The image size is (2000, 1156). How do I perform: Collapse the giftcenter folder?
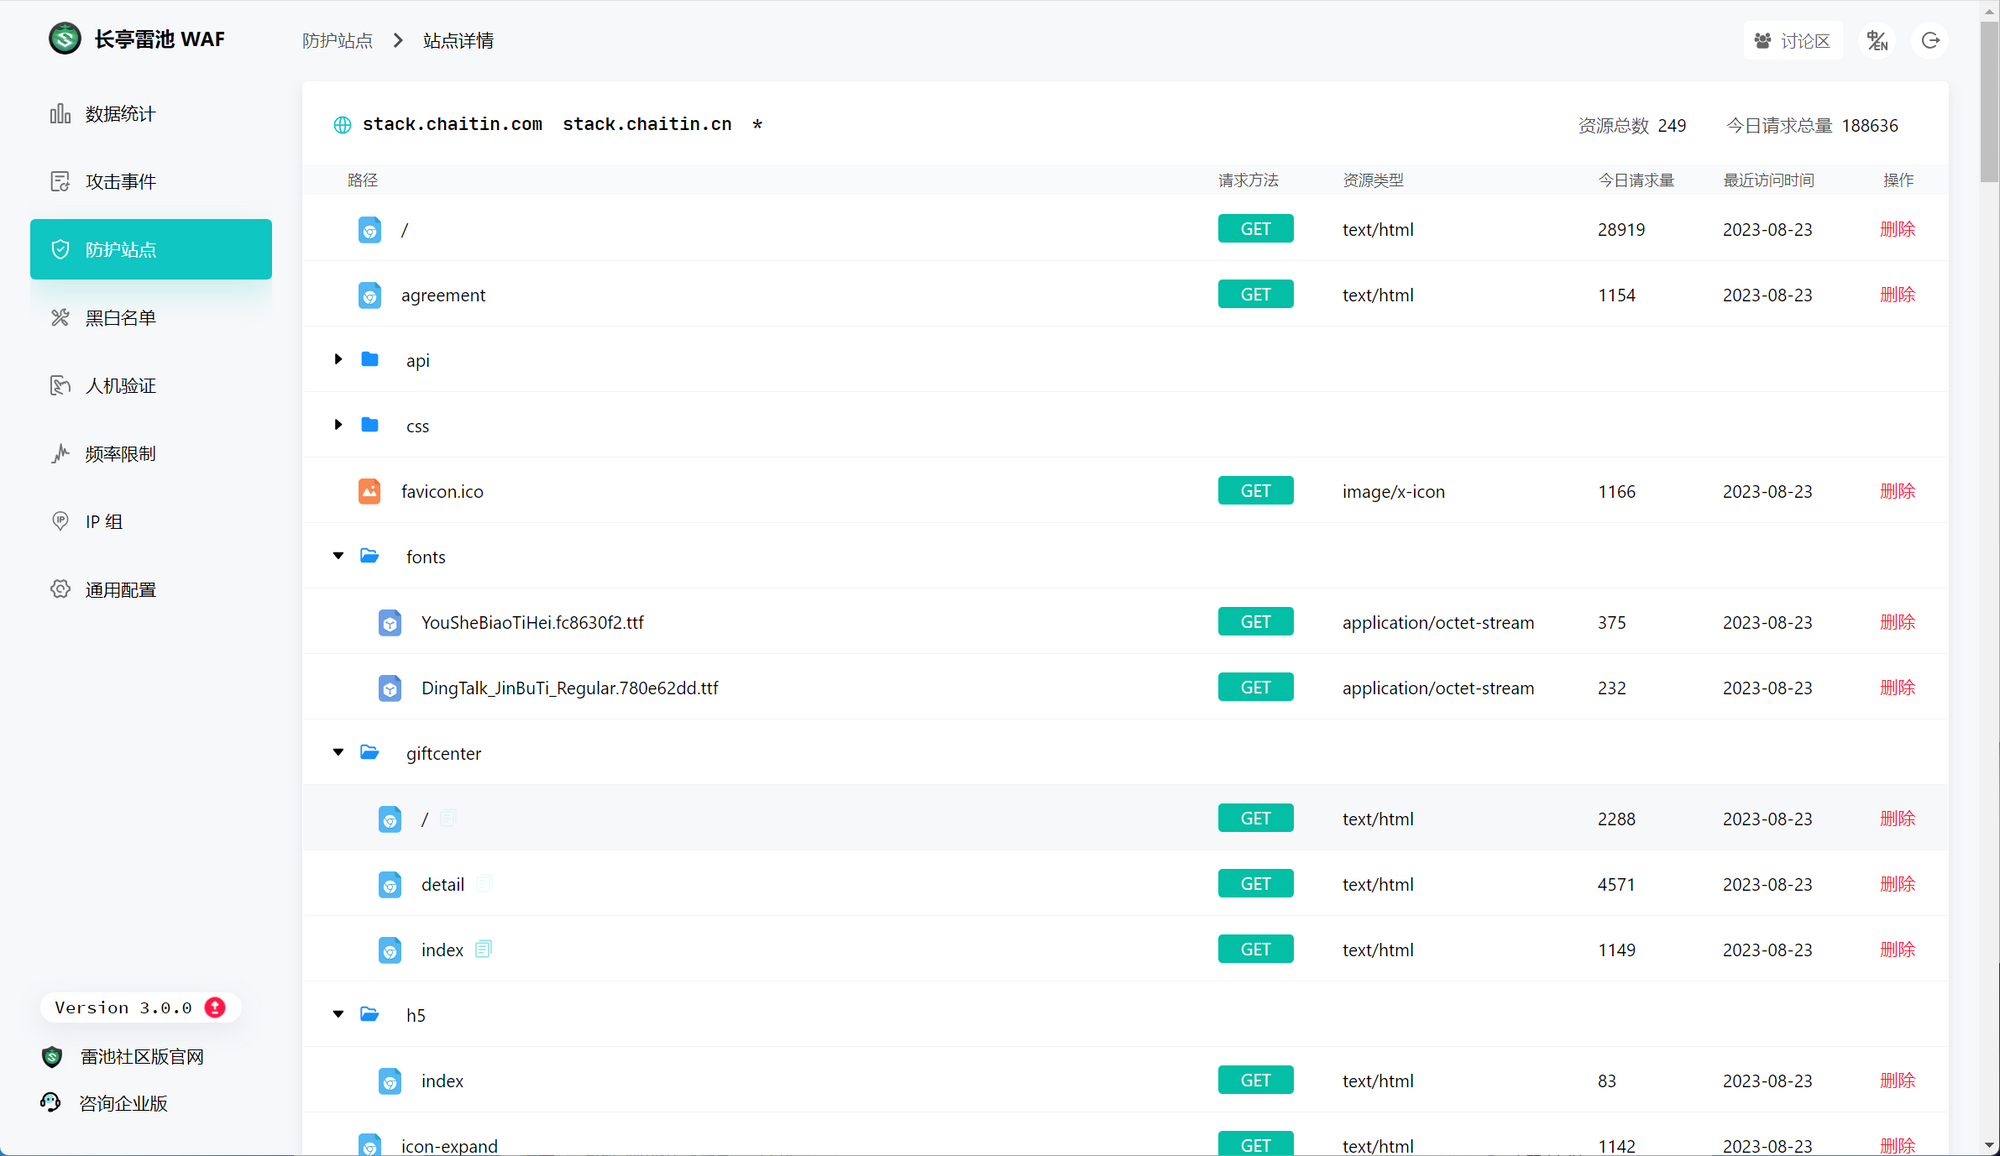(x=338, y=752)
